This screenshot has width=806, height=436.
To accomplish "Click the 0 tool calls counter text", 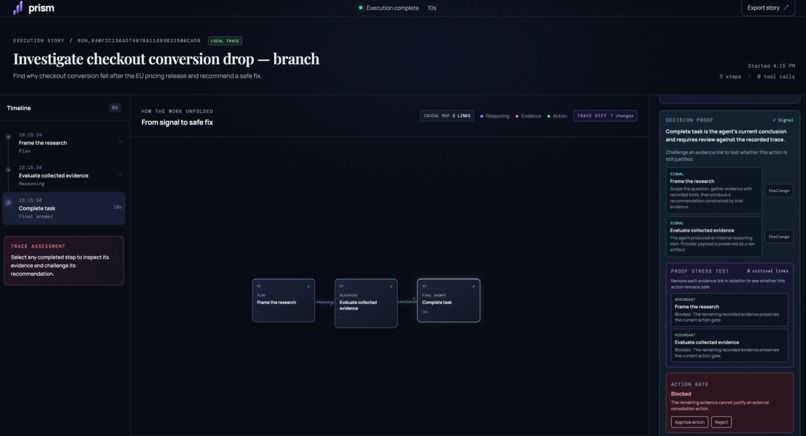I will click(x=776, y=77).
